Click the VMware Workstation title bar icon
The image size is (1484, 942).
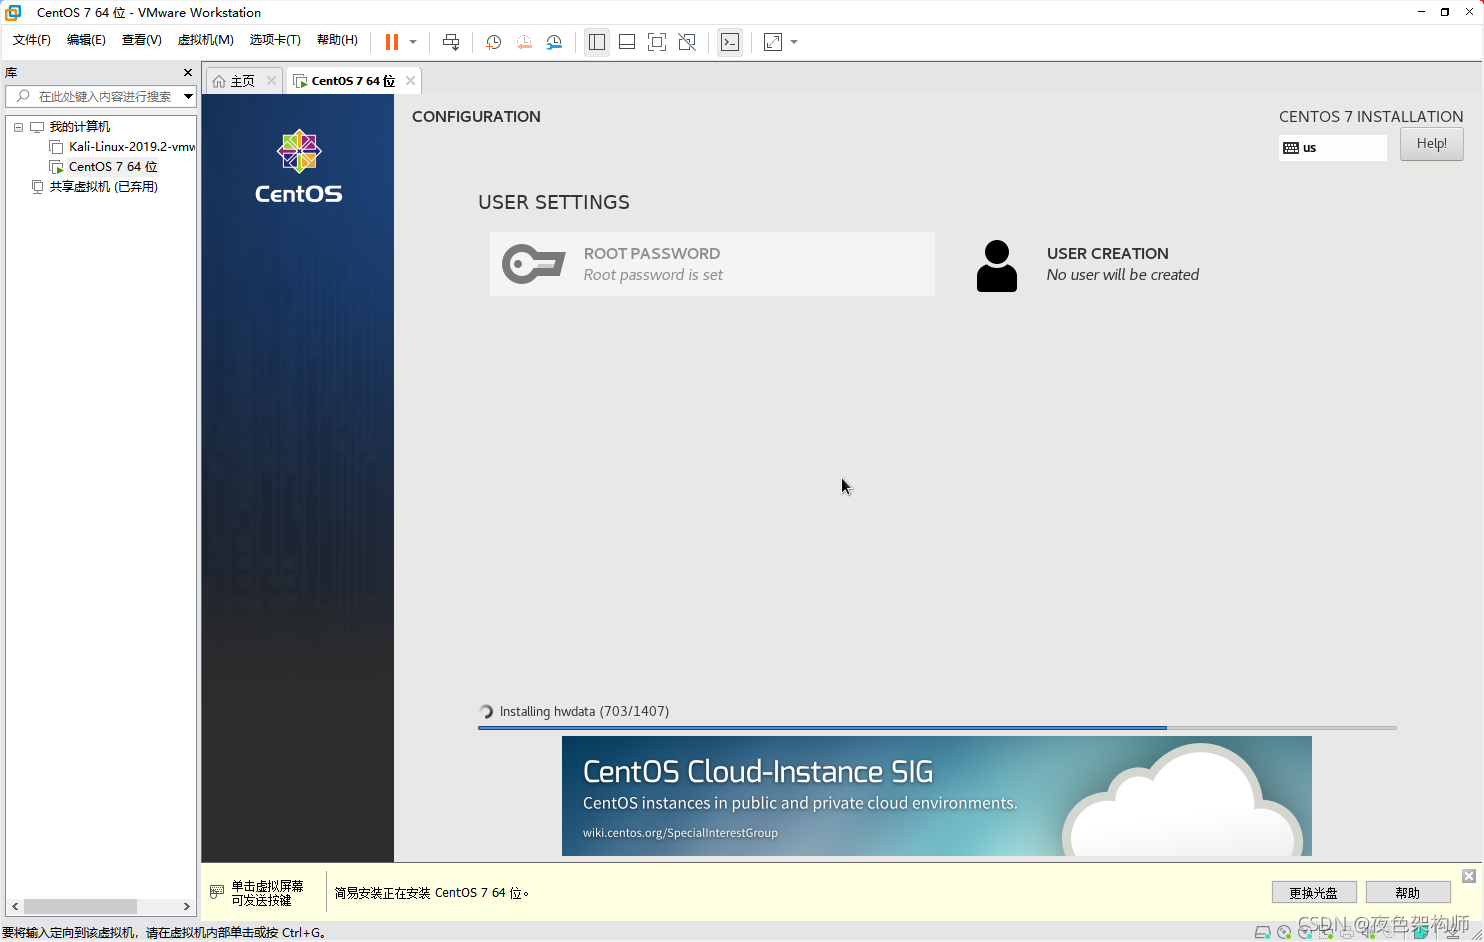13,12
